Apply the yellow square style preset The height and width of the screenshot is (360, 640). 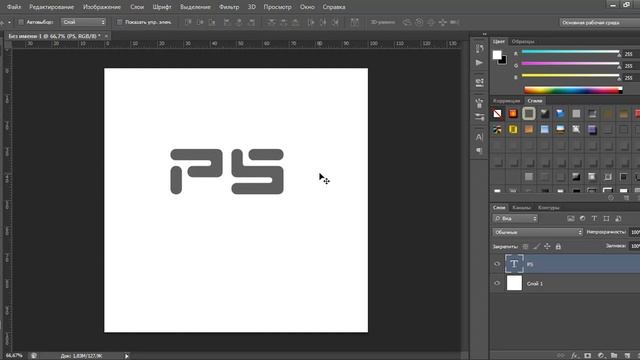(x=513, y=130)
